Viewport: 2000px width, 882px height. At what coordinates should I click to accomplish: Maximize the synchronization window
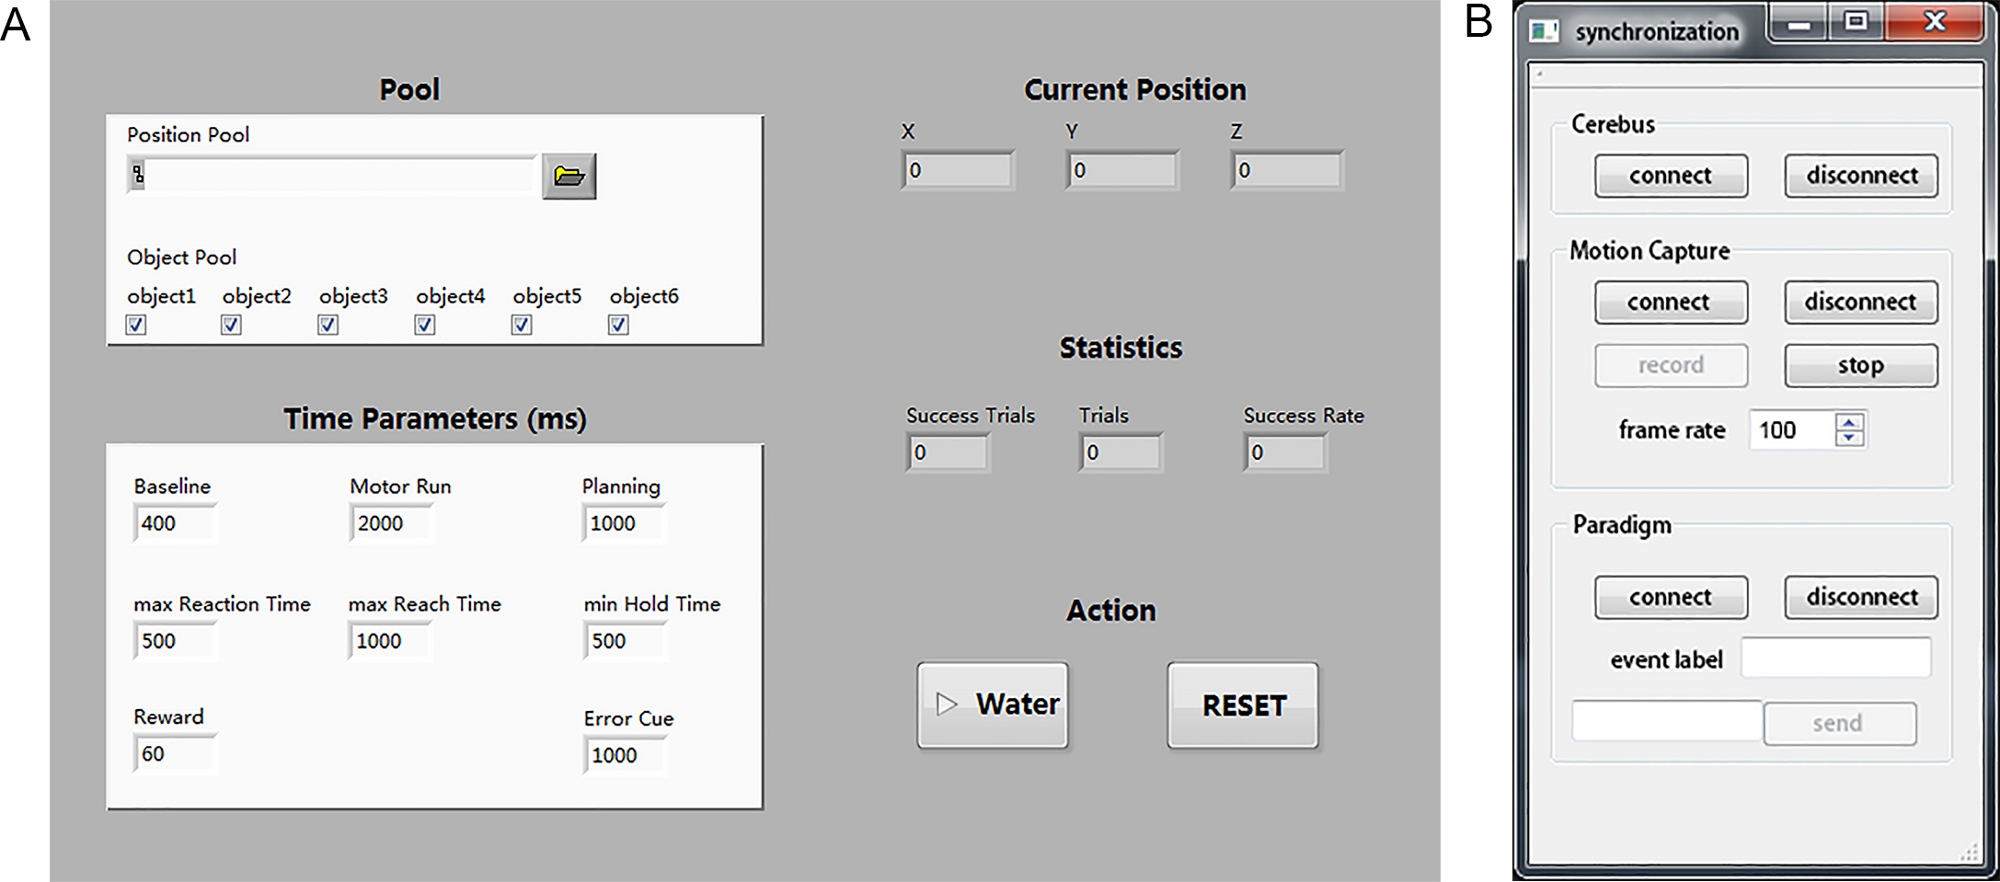[x=1856, y=22]
